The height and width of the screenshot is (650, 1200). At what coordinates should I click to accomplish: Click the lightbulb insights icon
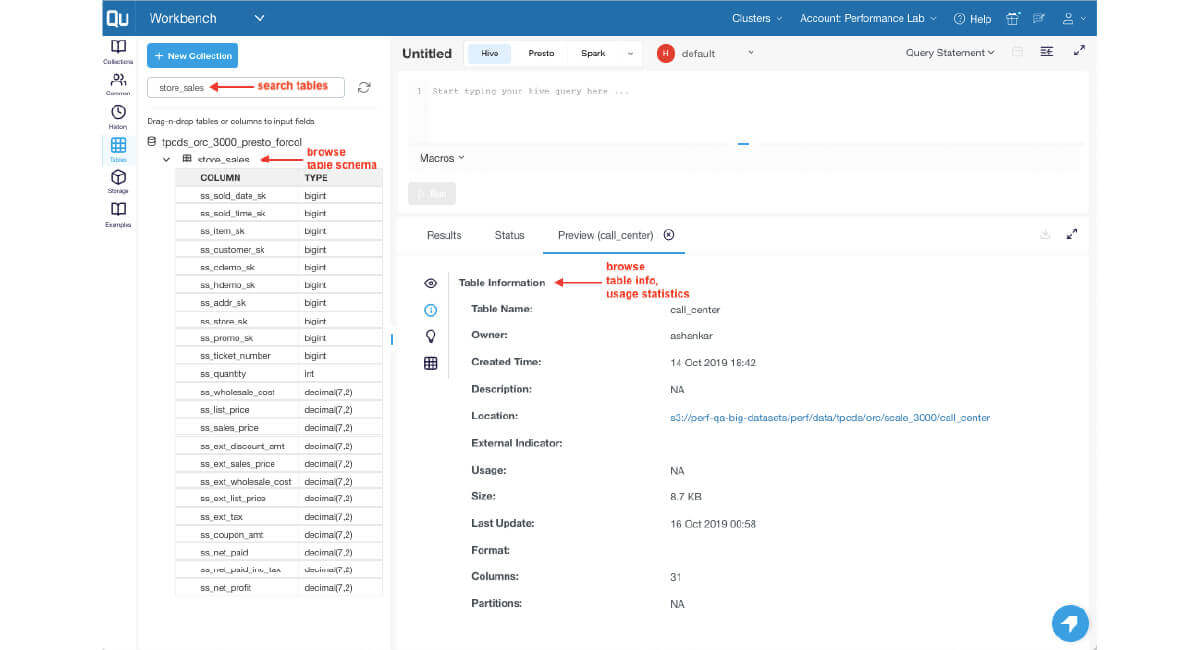pyautogui.click(x=431, y=336)
